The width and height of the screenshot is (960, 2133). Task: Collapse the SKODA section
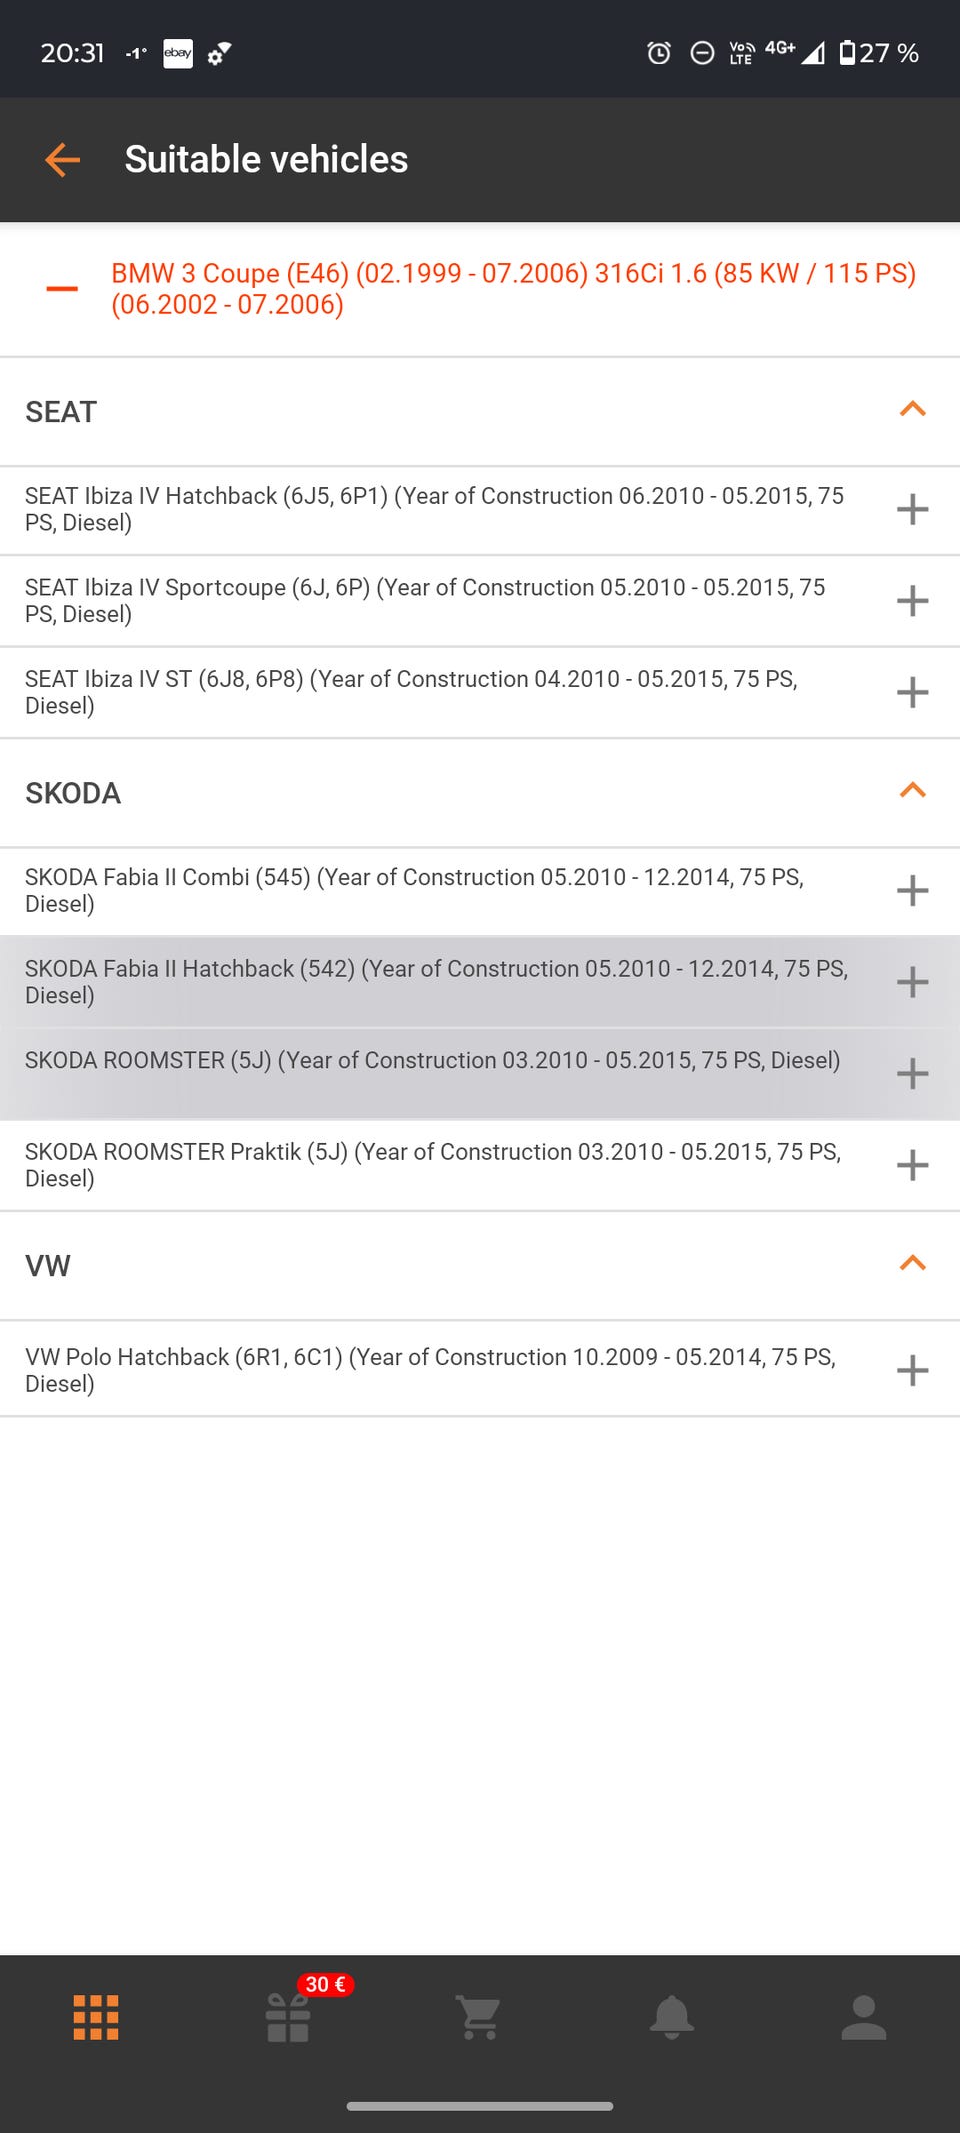point(912,791)
